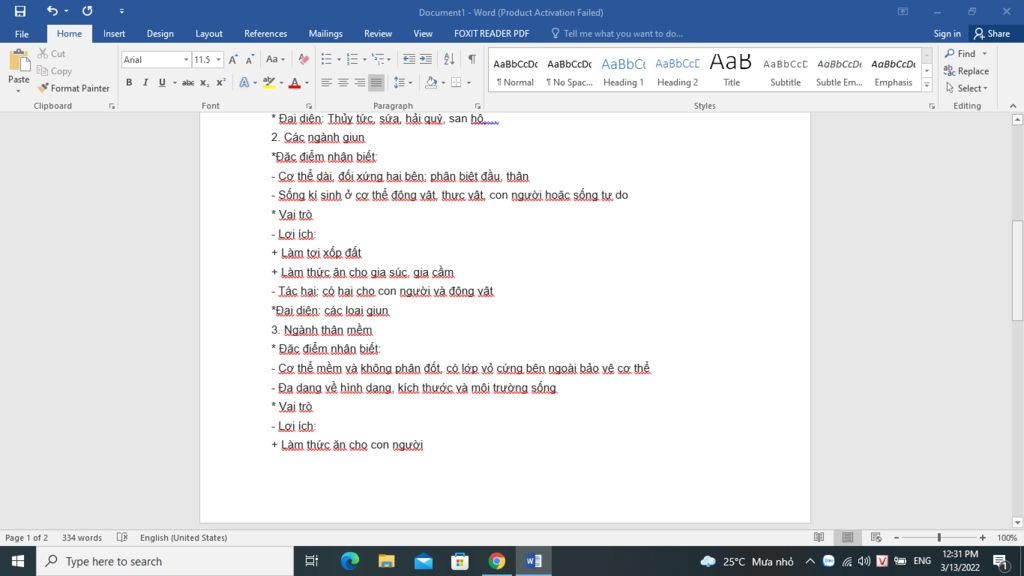Increase the paragraph indent
The height and width of the screenshot is (576, 1024).
tap(426, 59)
